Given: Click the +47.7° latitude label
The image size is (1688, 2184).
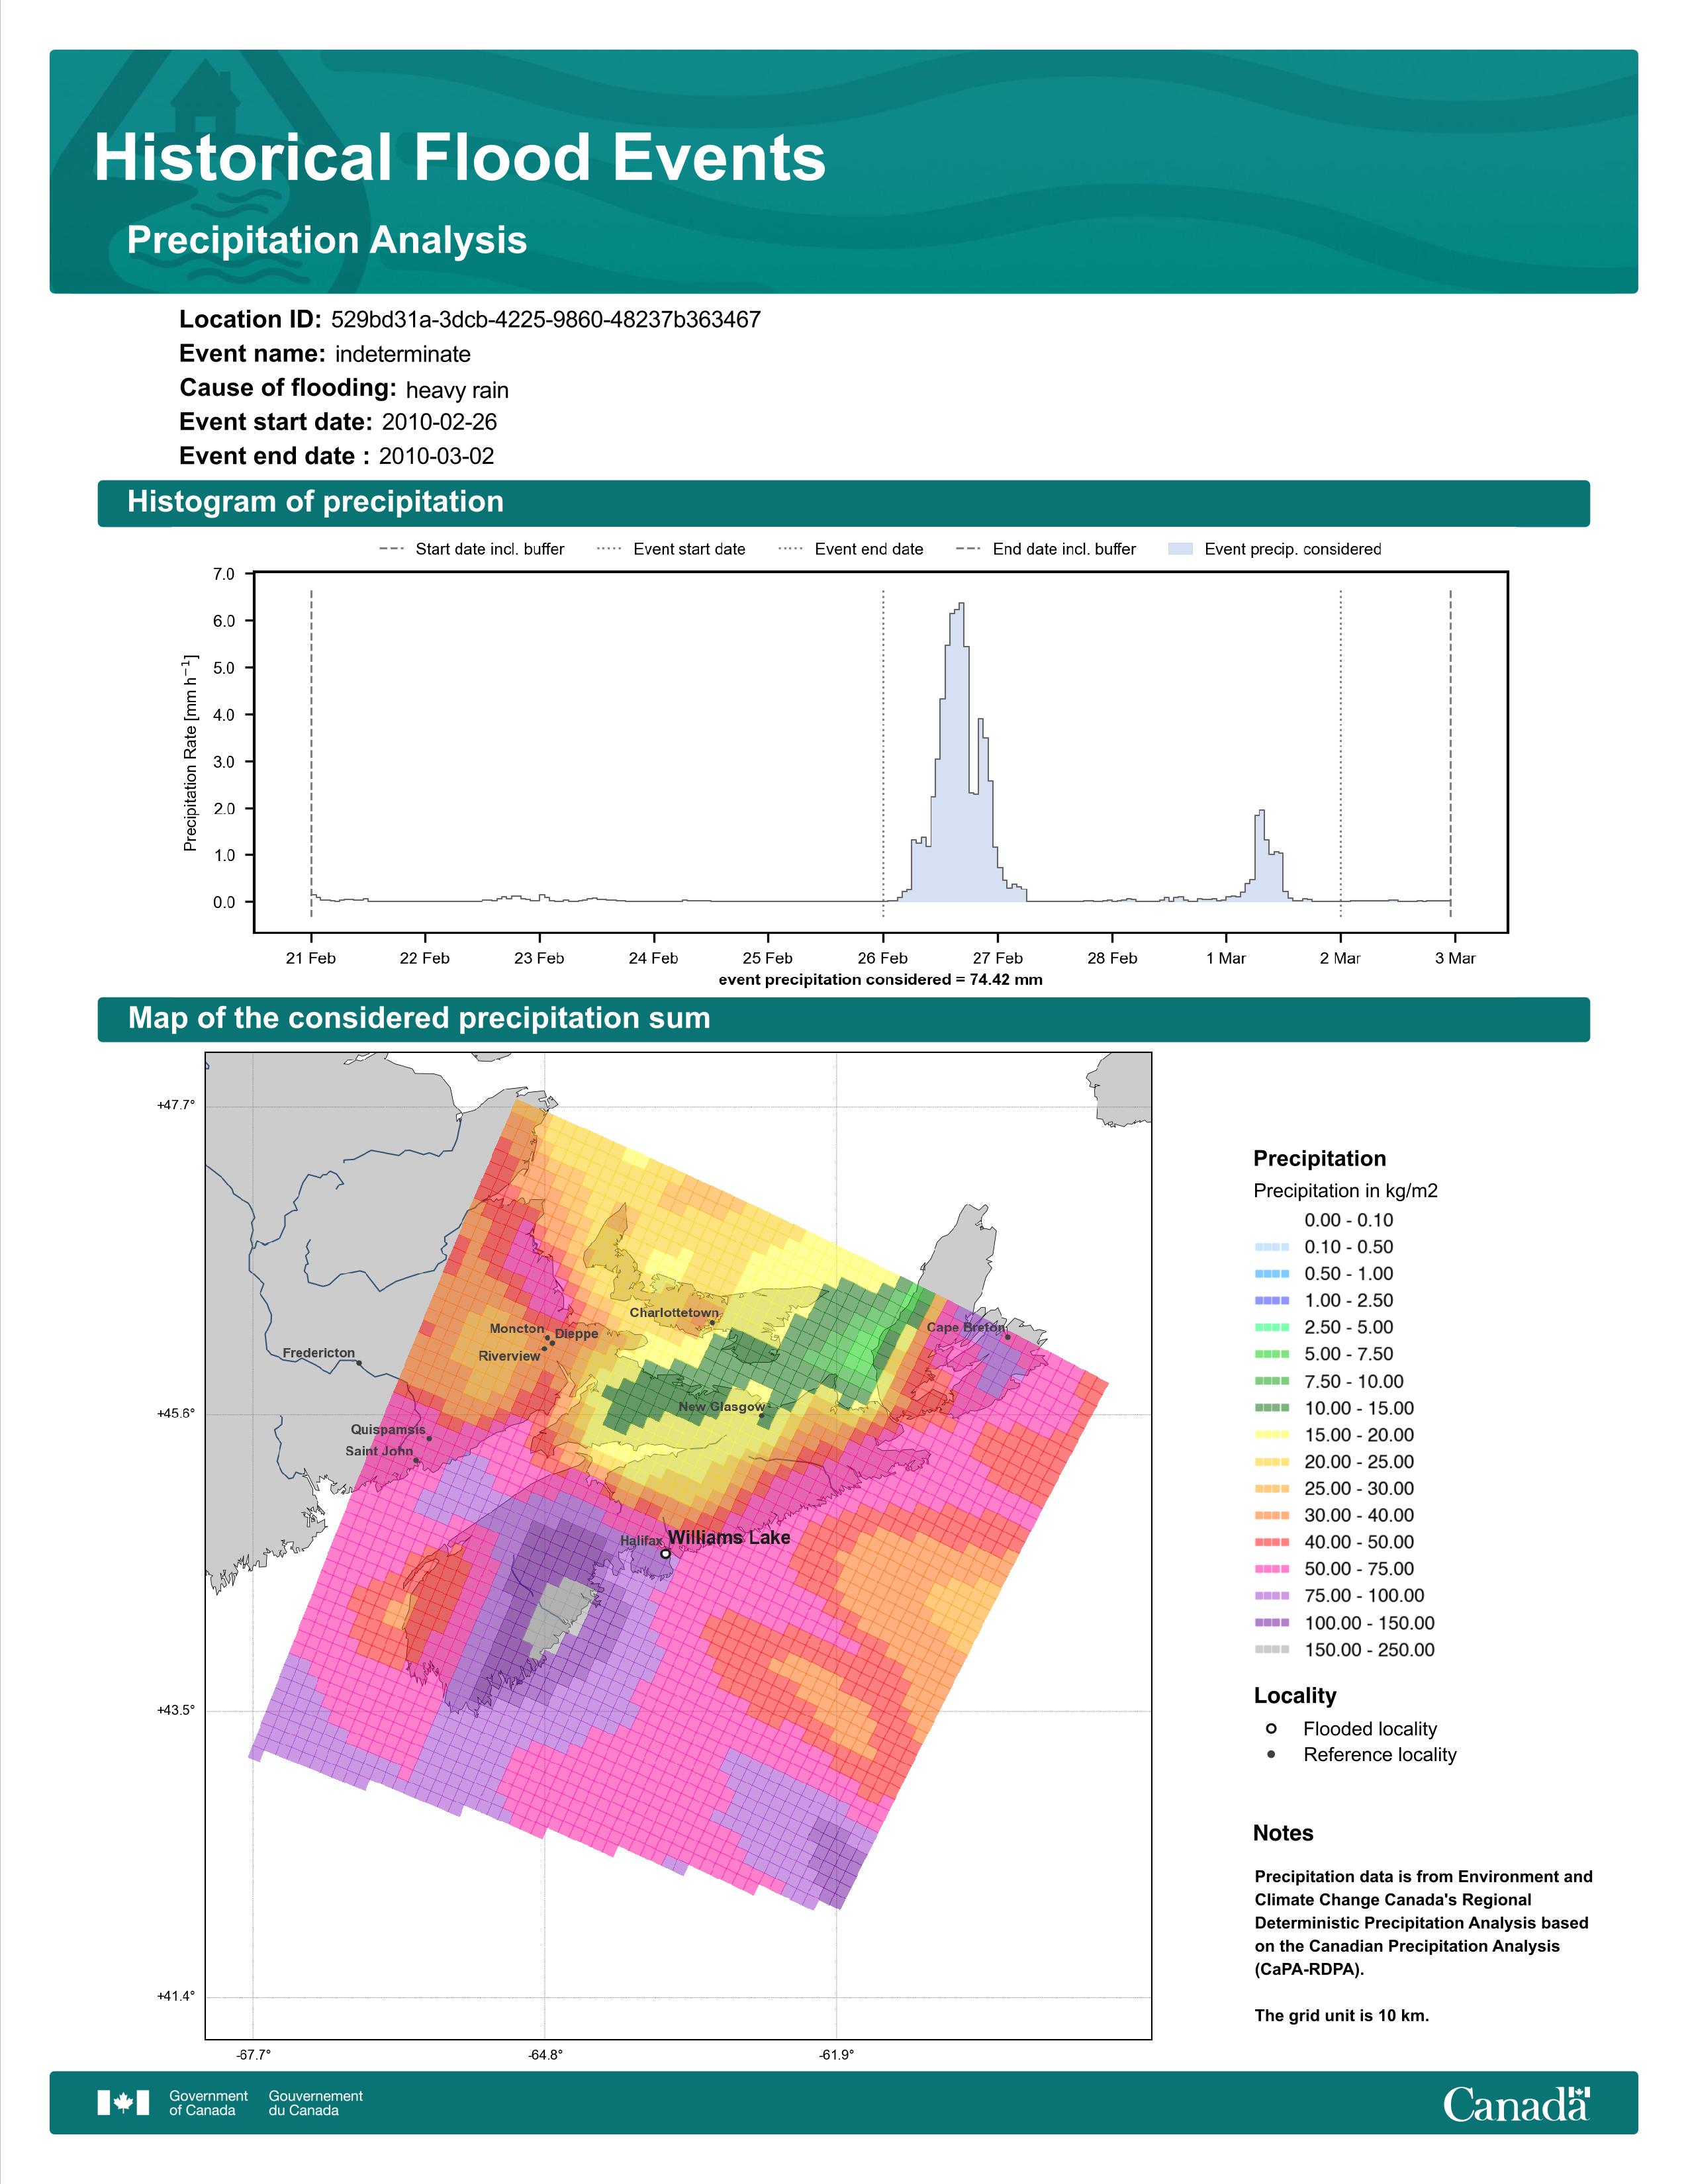Looking at the screenshot, I should point(176,1105).
